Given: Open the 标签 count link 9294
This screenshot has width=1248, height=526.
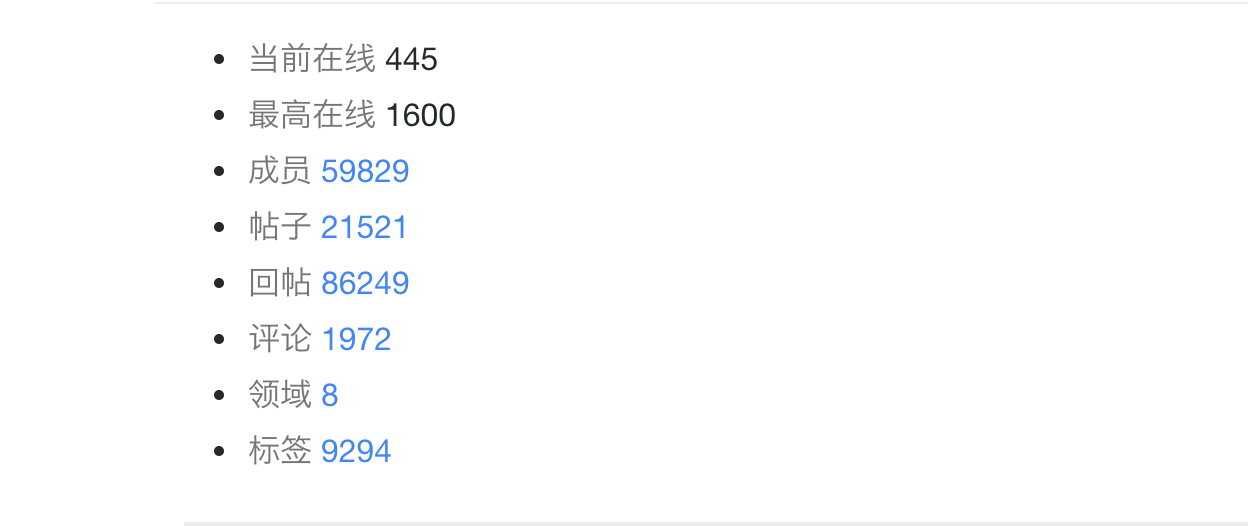Looking at the screenshot, I should 356,451.
